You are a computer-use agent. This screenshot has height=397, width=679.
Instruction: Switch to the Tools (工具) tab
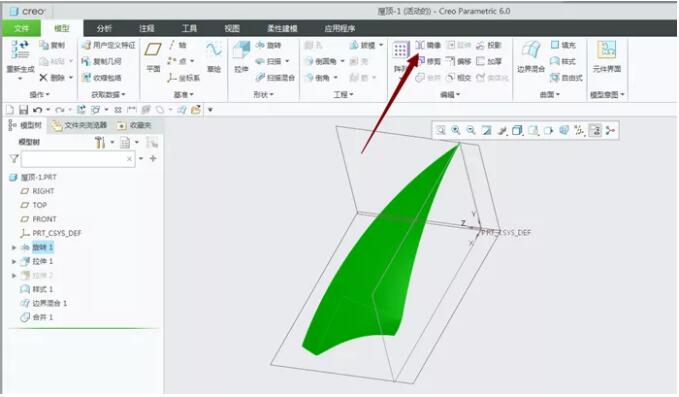189,28
